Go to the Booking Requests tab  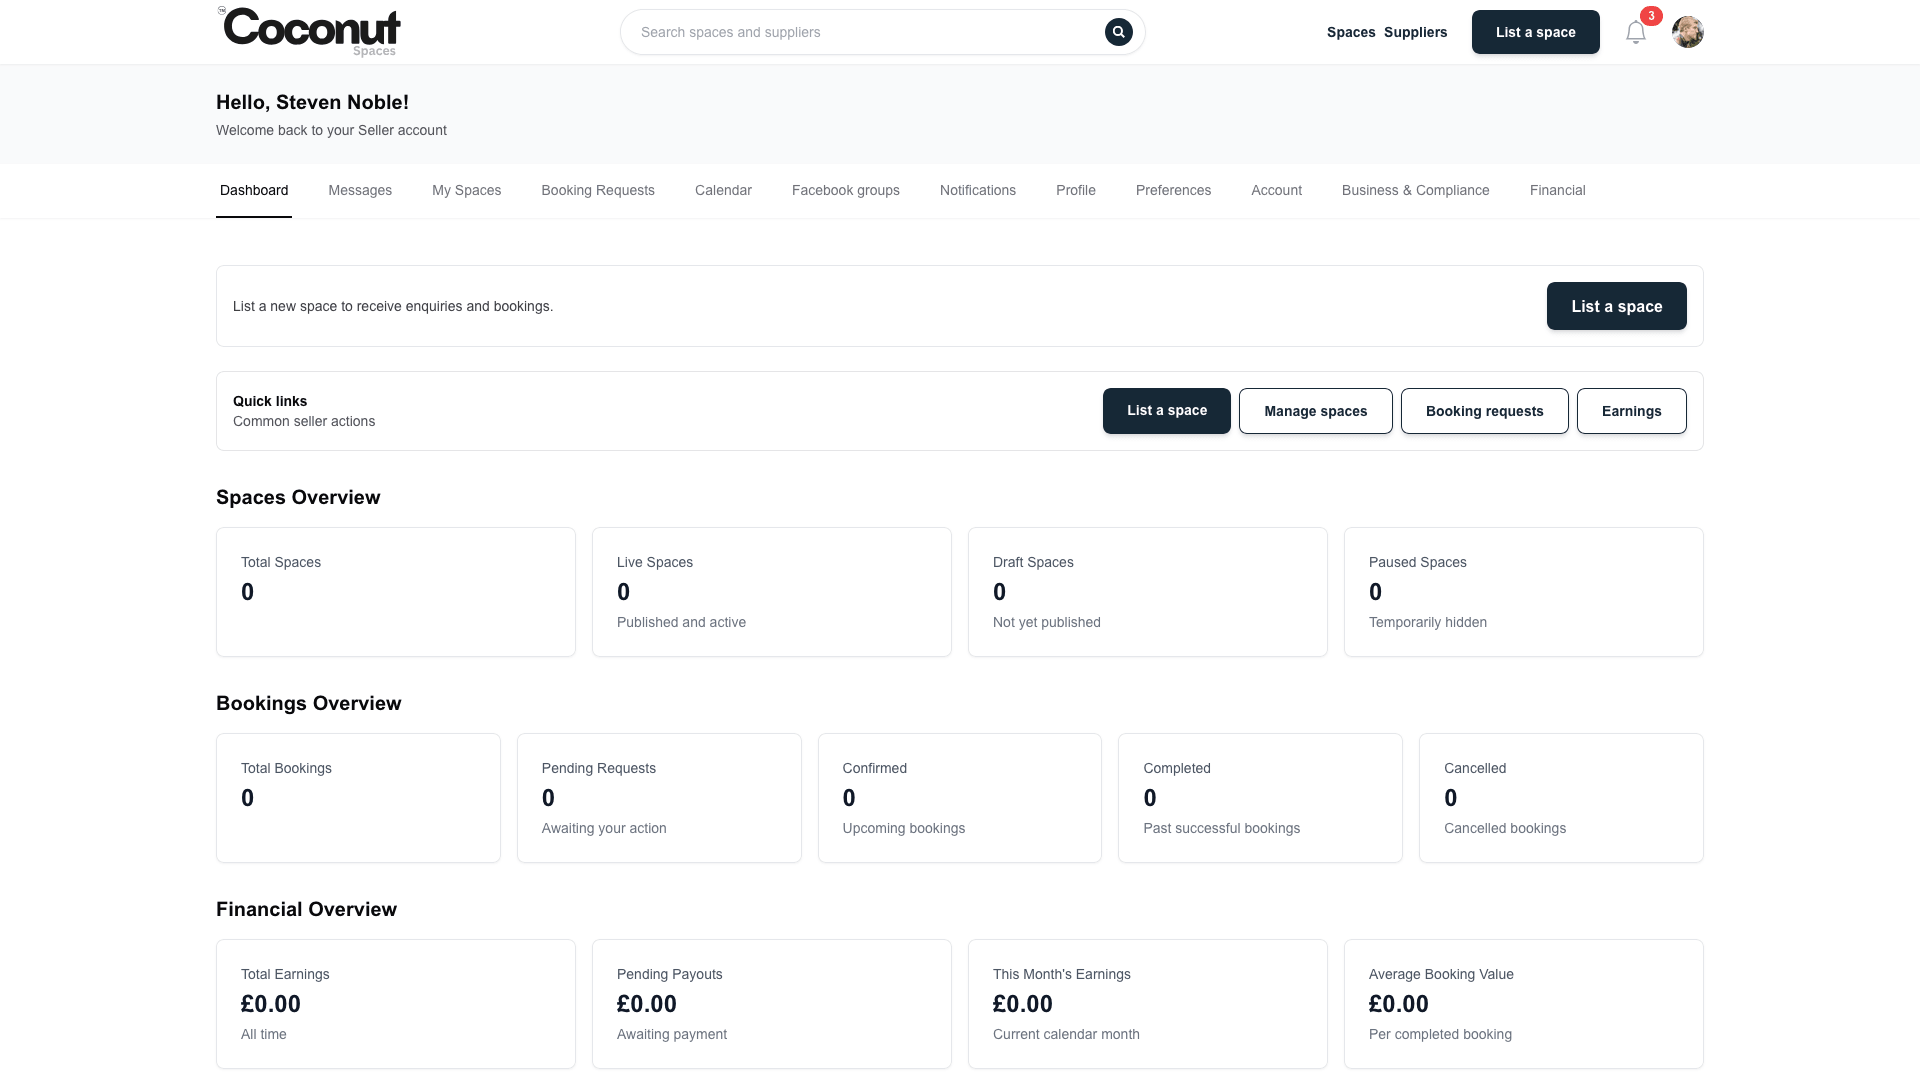598,190
